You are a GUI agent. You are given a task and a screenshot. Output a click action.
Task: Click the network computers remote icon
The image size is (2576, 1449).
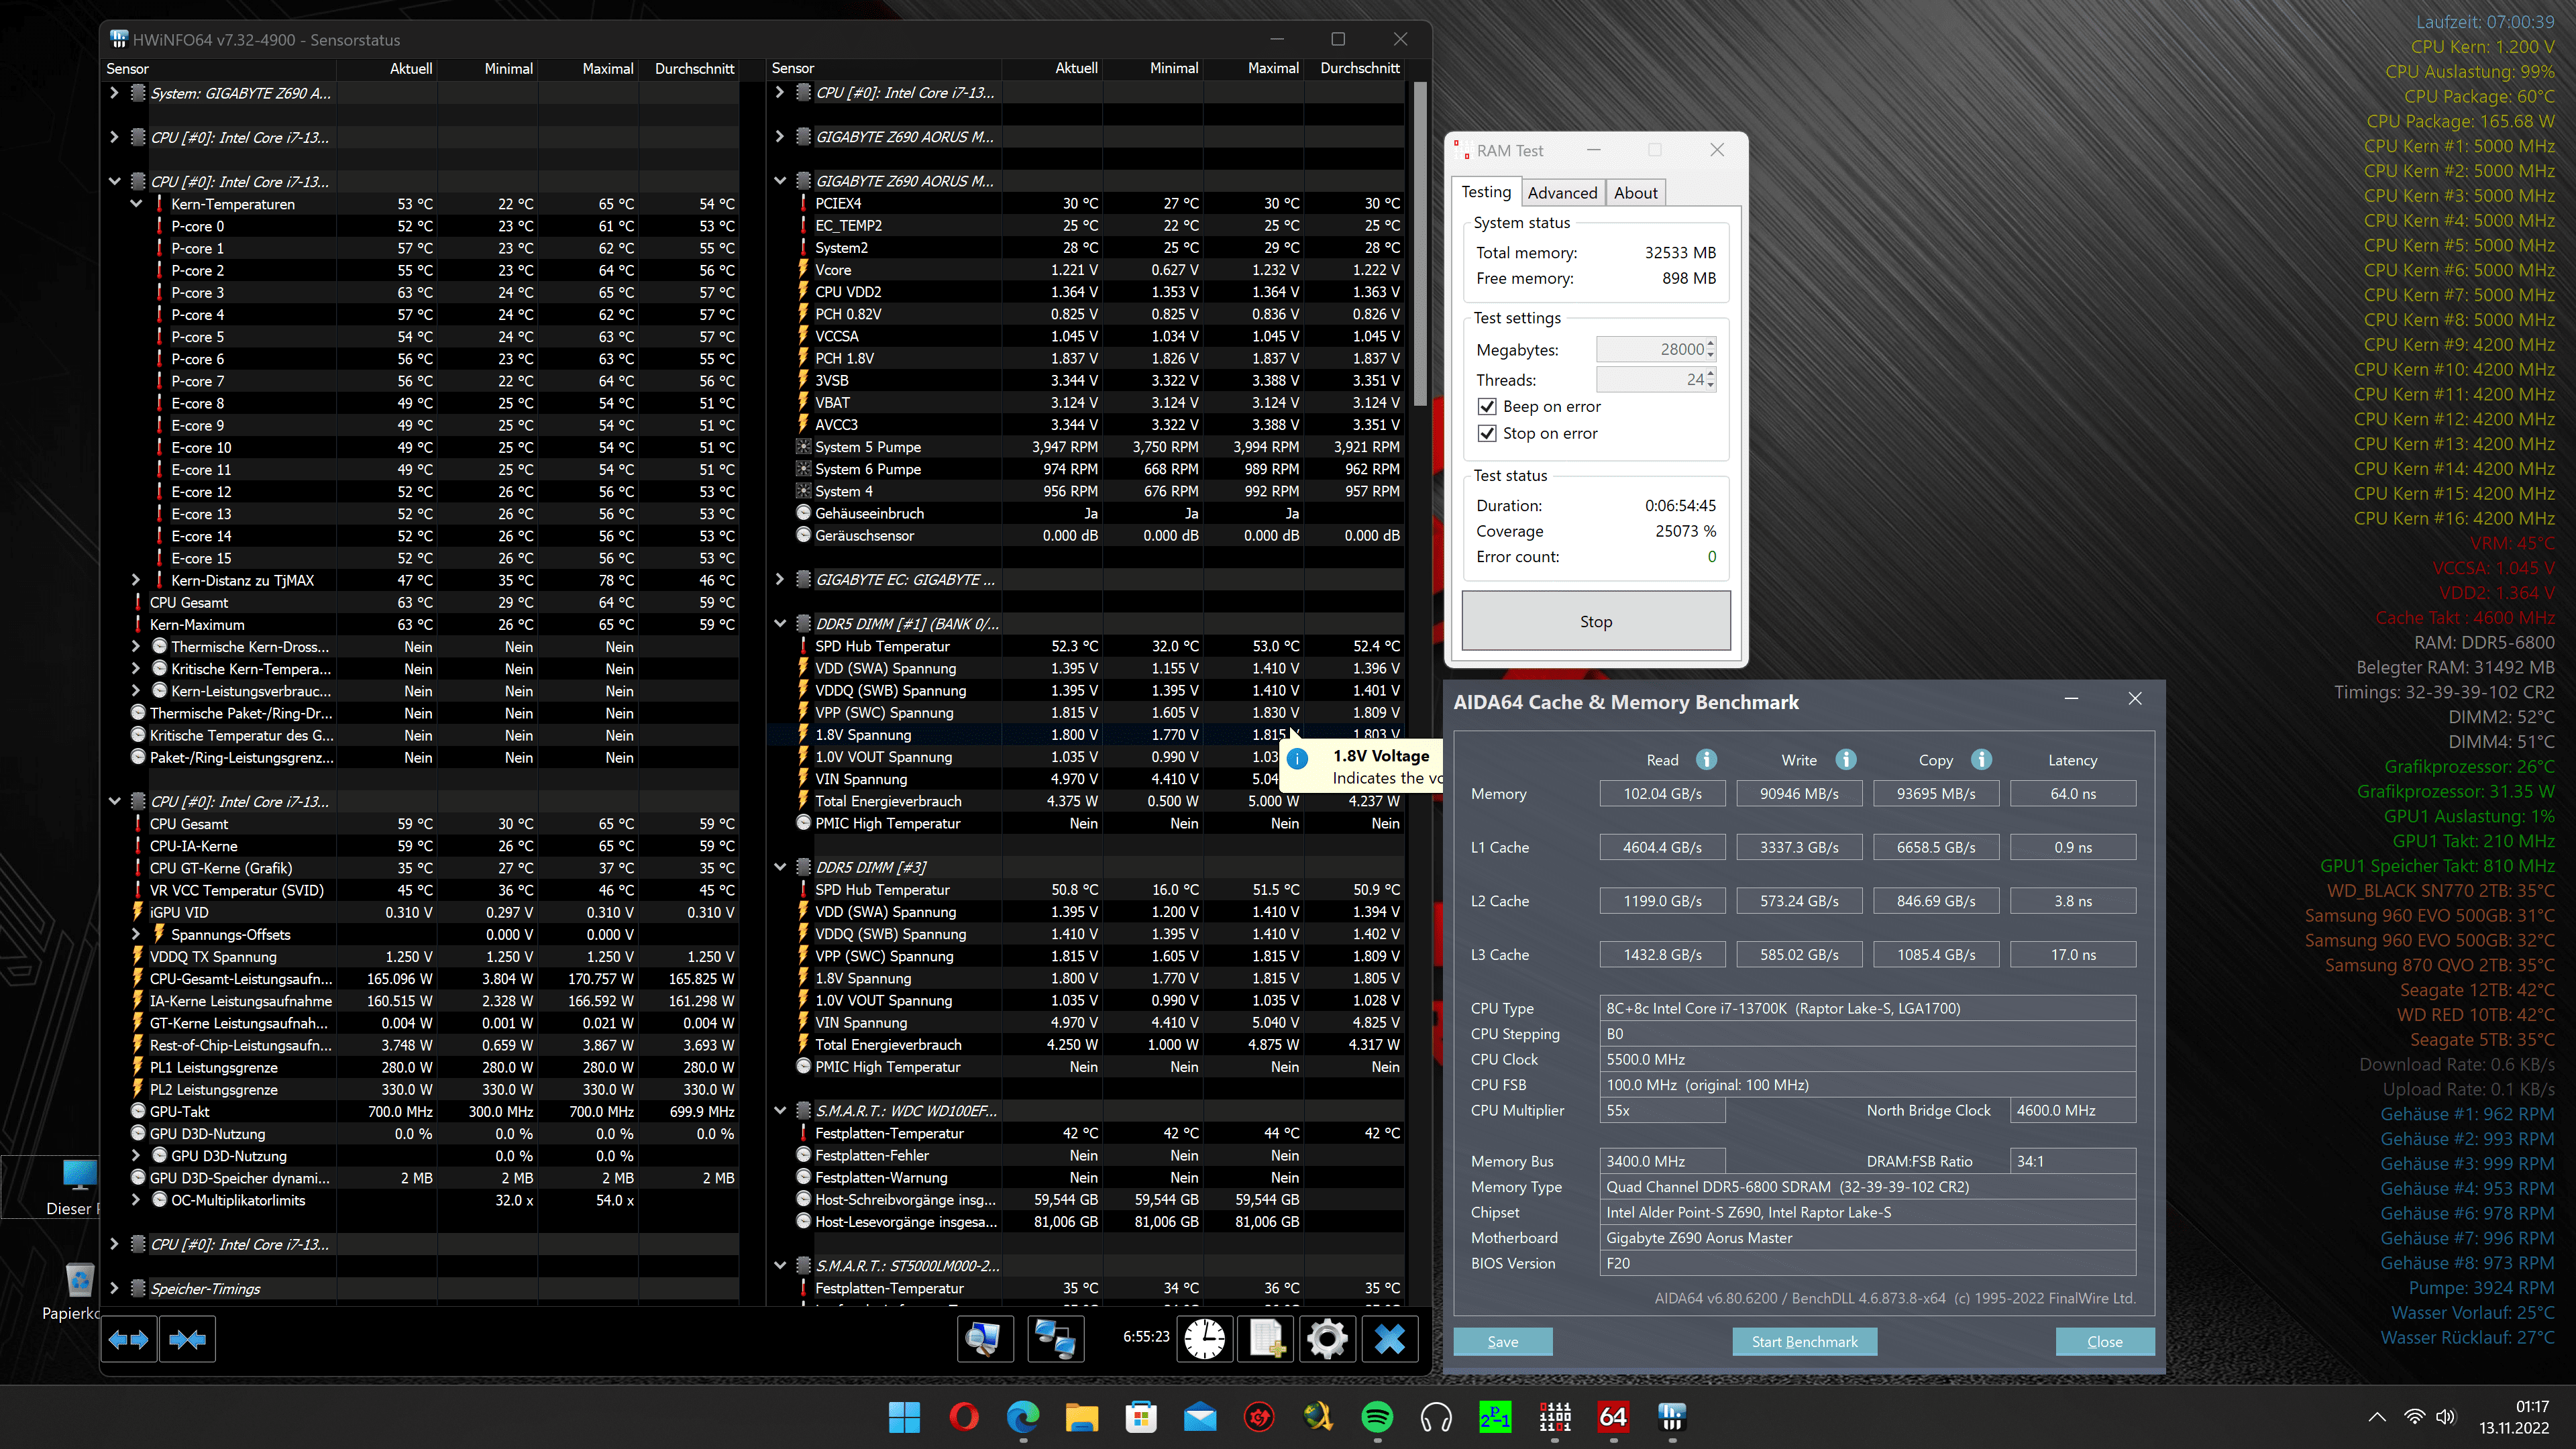1054,1339
